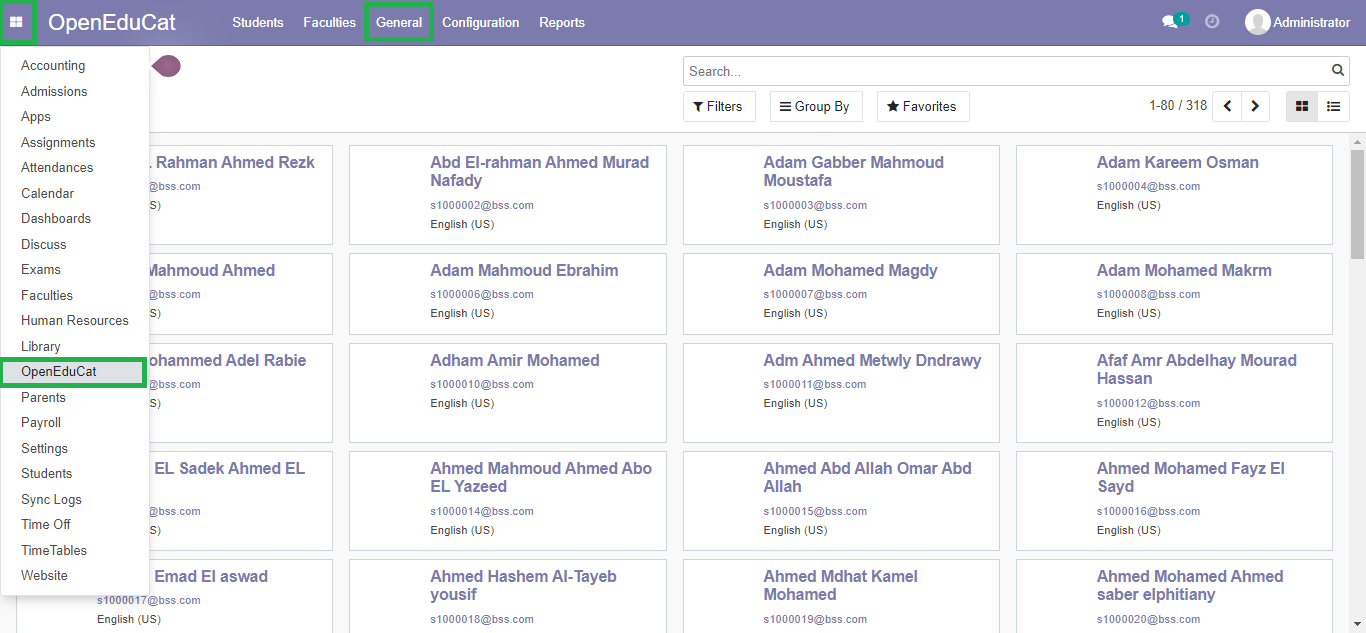Click email s1000010@bss.com
Image resolution: width=1366 pixels, height=633 pixels.
482,384
